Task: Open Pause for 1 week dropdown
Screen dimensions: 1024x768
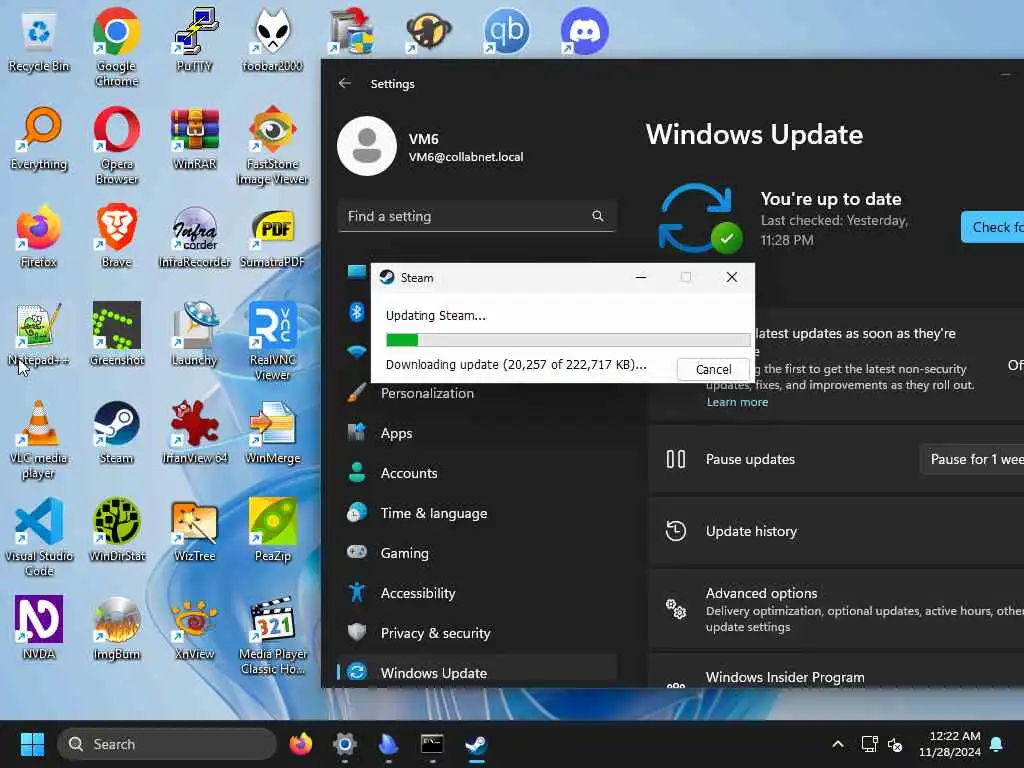Action: point(972,459)
